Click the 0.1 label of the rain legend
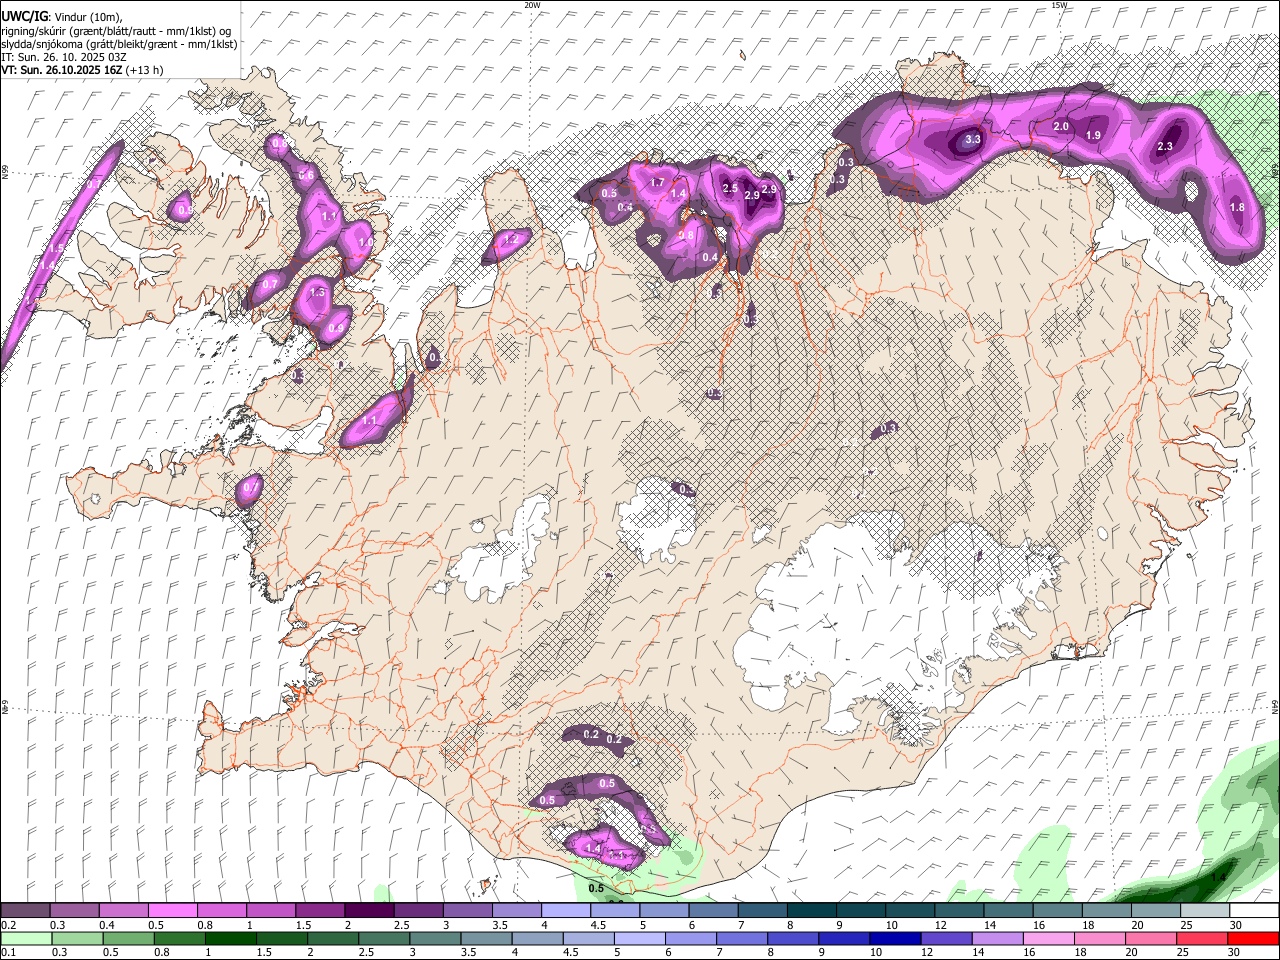Image resolution: width=1280 pixels, height=960 pixels. (8, 952)
